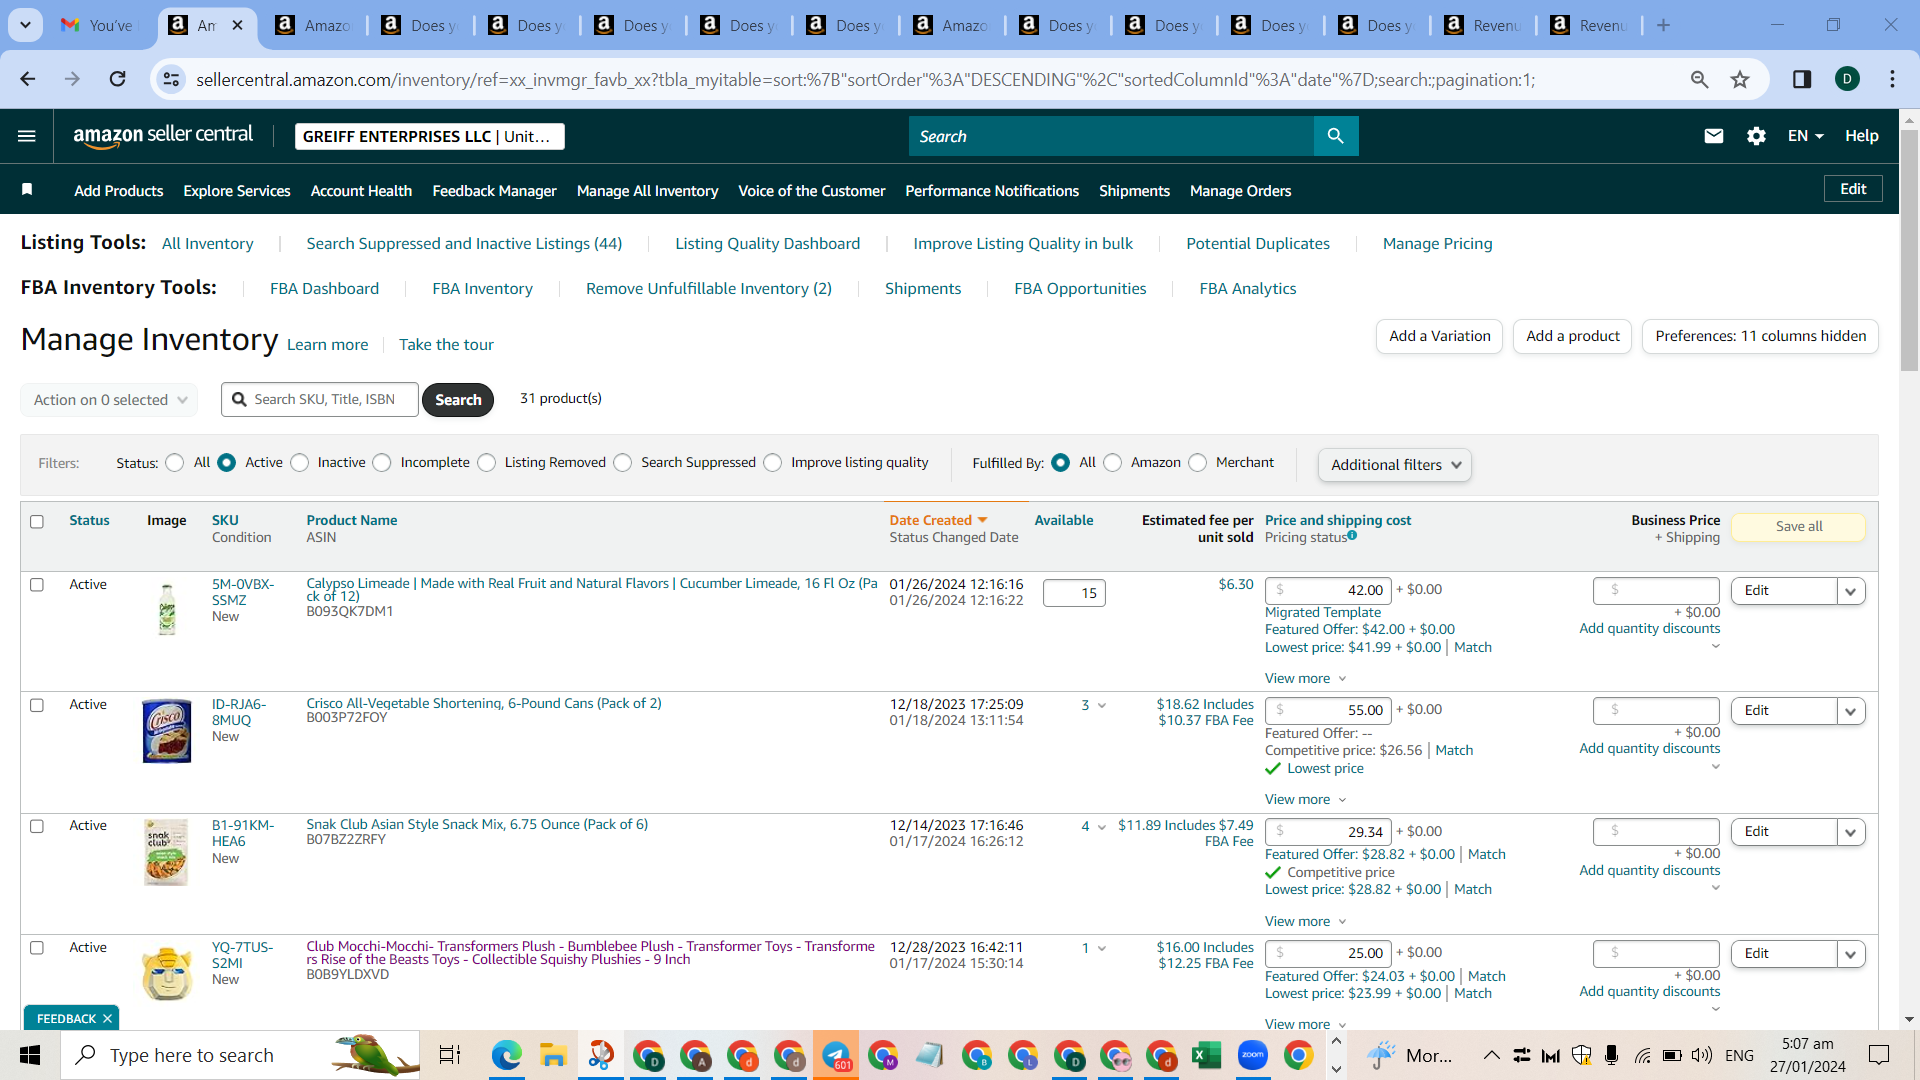Open Add Products in navigation bar
The image size is (1920, 1080).
coord(118,191)
